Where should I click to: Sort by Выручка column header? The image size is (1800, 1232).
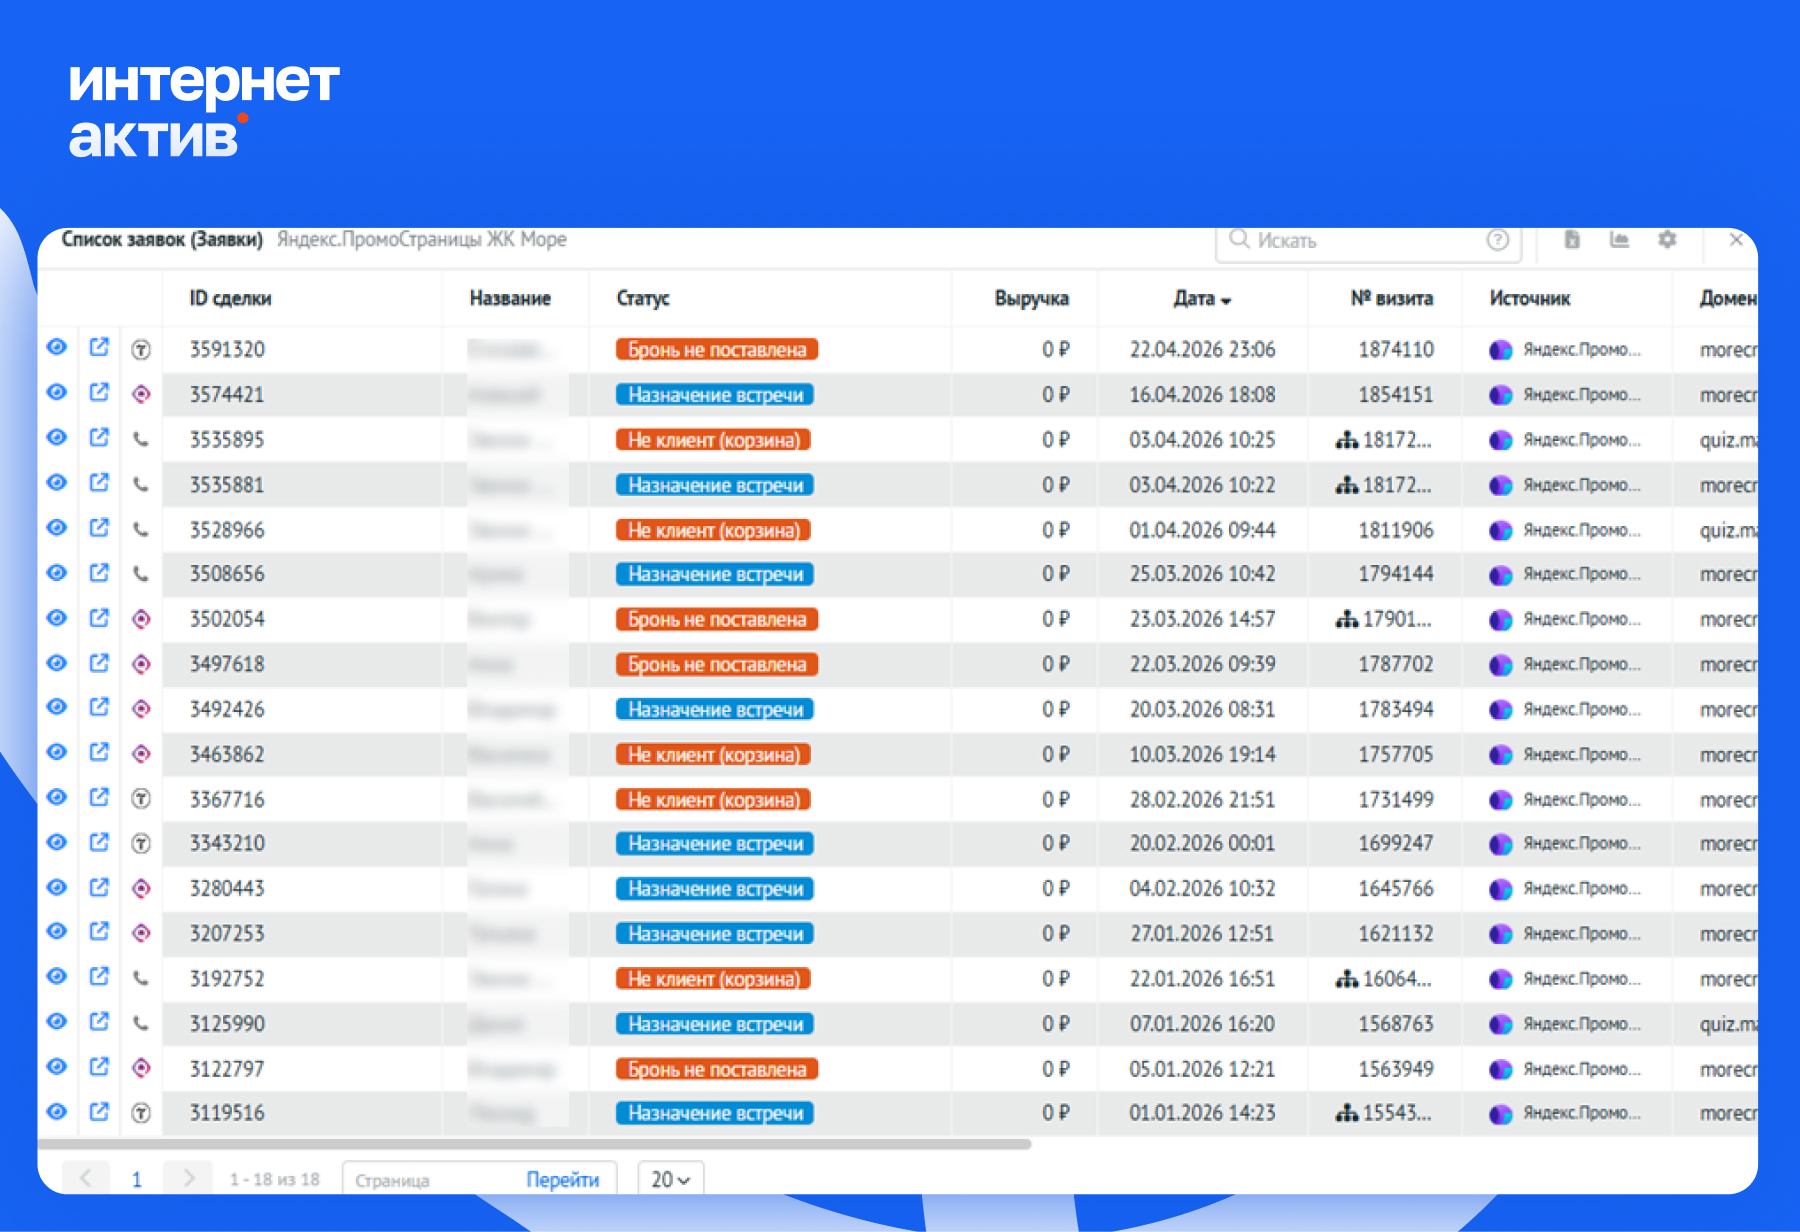[x=1031, y=298]
